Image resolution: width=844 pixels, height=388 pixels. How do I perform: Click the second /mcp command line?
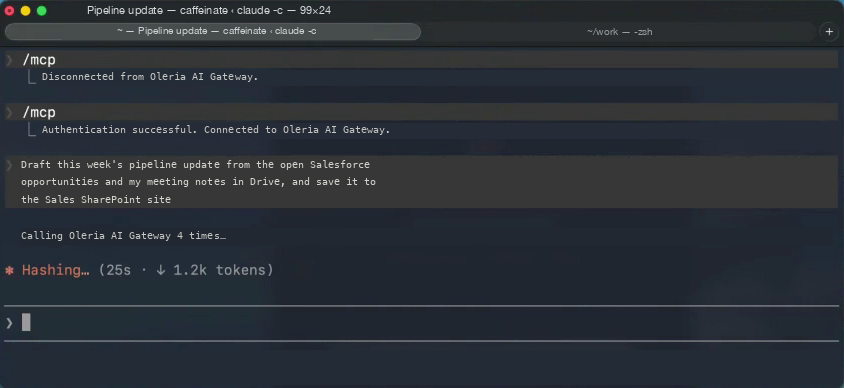[422, 112]
